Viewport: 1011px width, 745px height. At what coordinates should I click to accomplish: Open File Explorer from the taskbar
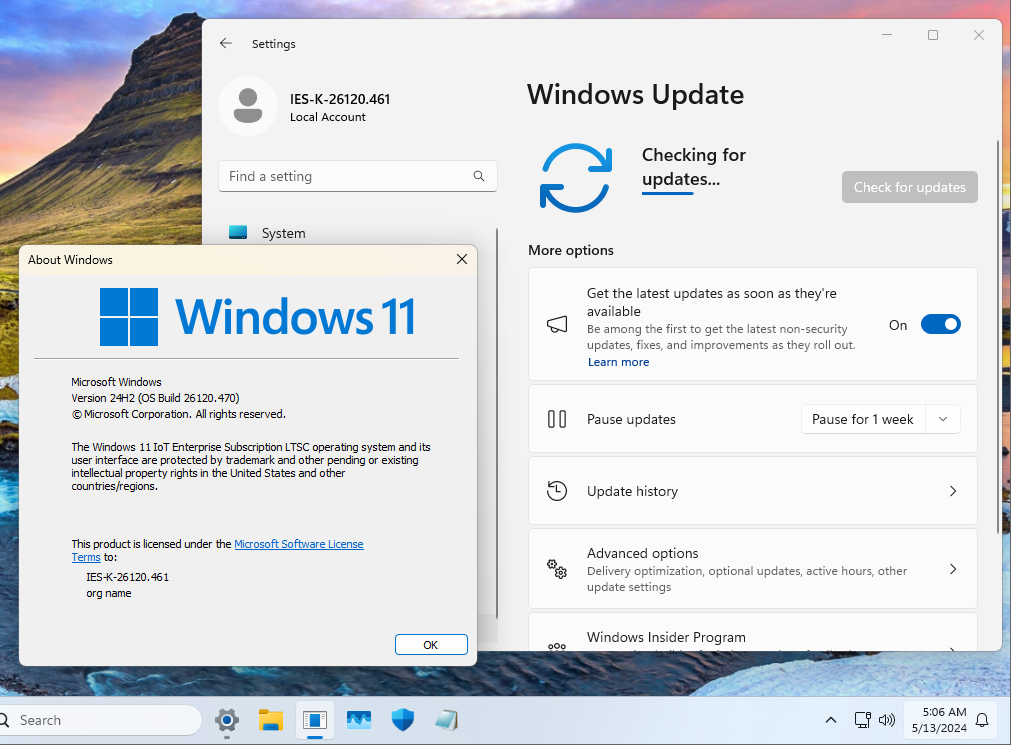(x=271, y=720)
